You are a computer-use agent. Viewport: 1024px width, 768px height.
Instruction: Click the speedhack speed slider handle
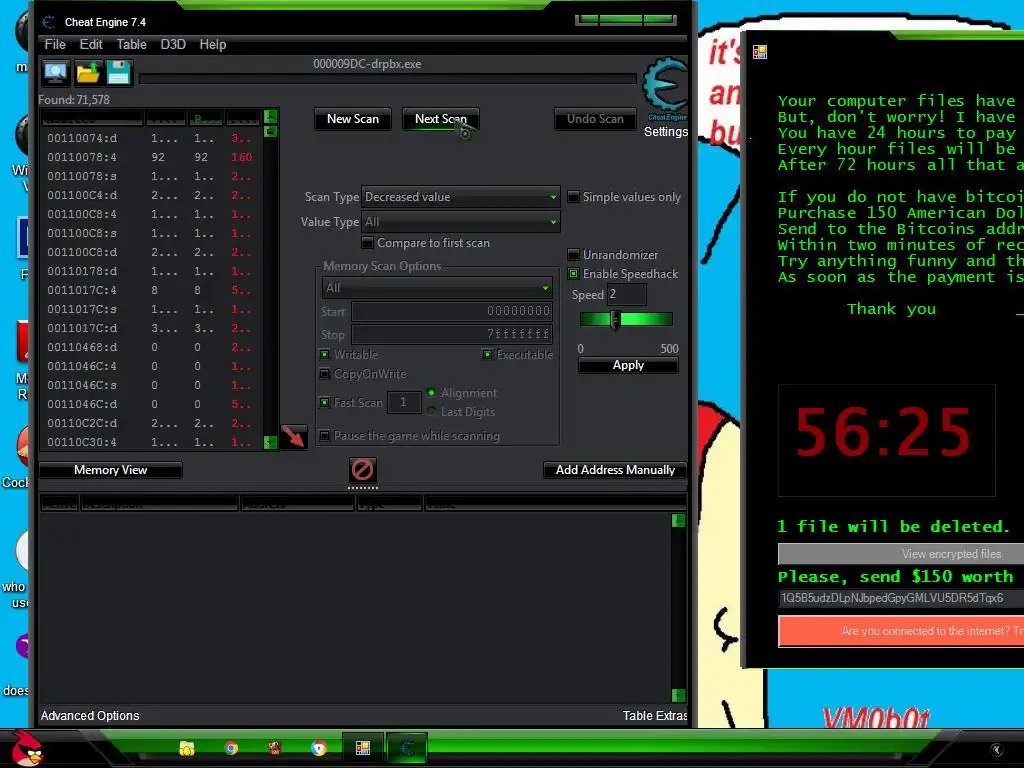(615, 319)
